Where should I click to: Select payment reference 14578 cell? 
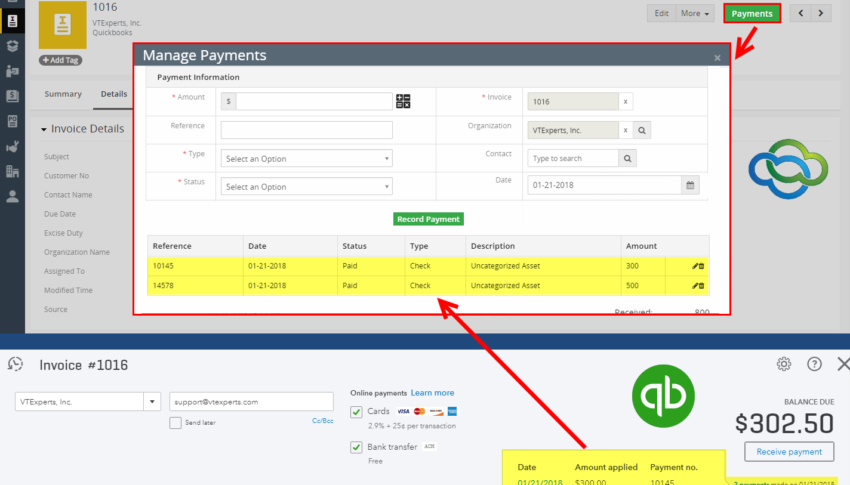pos(195,286)
